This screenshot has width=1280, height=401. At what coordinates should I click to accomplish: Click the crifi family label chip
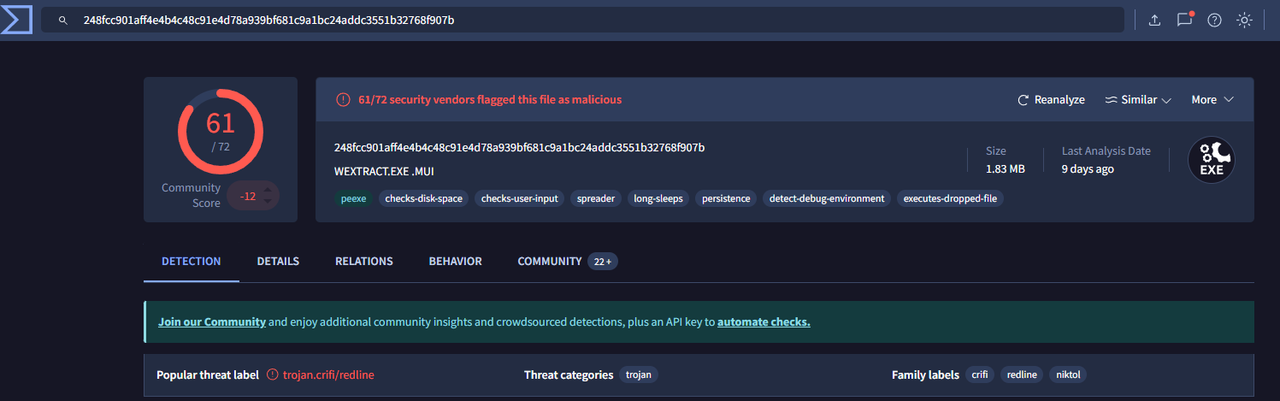coord(980,375)
